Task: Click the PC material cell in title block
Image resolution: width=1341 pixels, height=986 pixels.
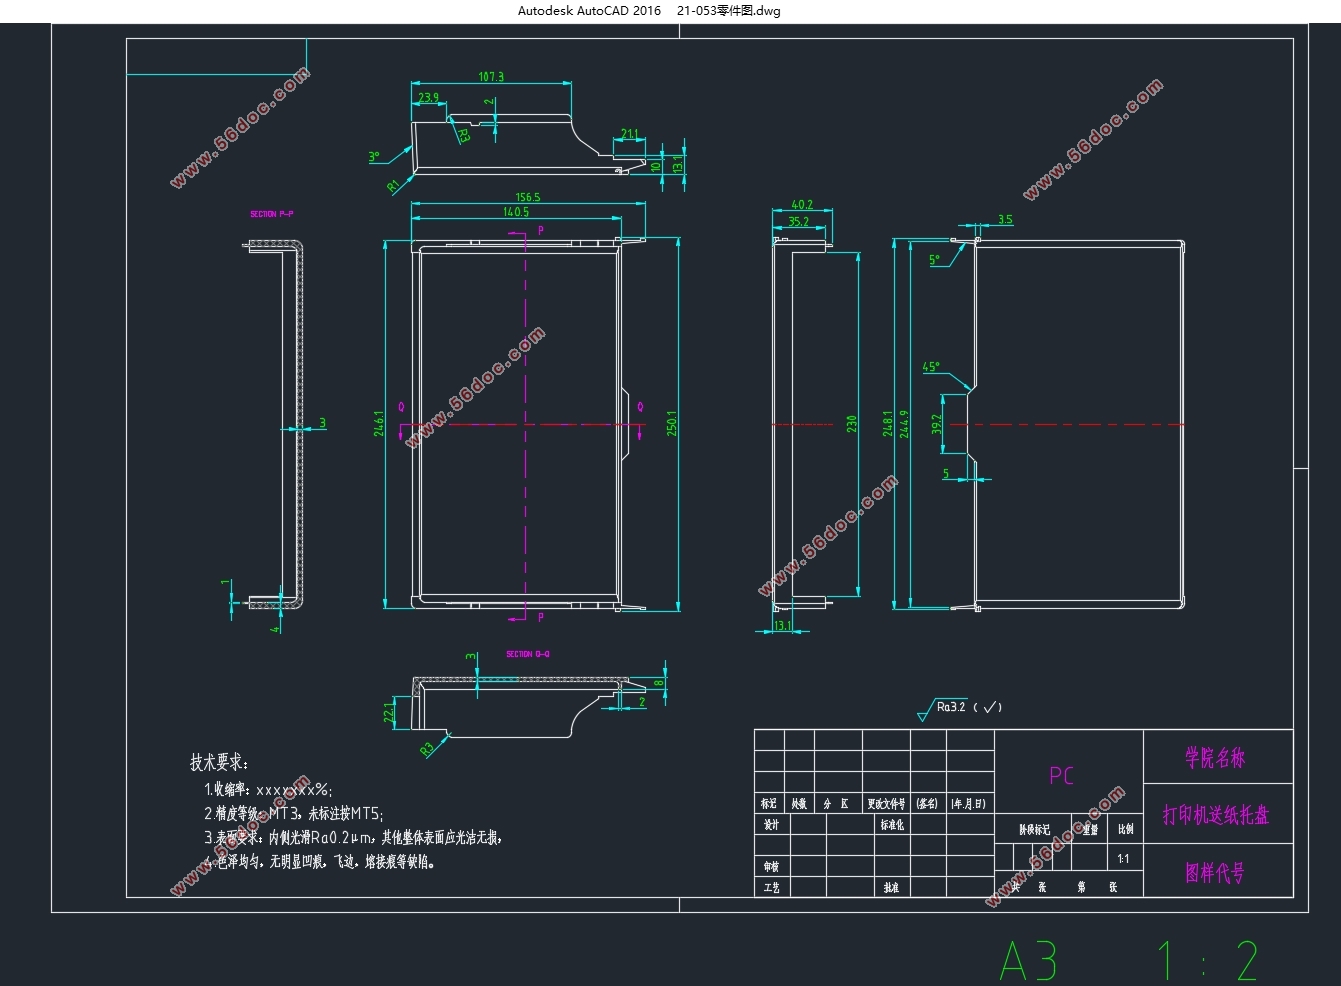Action: (x=1061, y=776)
